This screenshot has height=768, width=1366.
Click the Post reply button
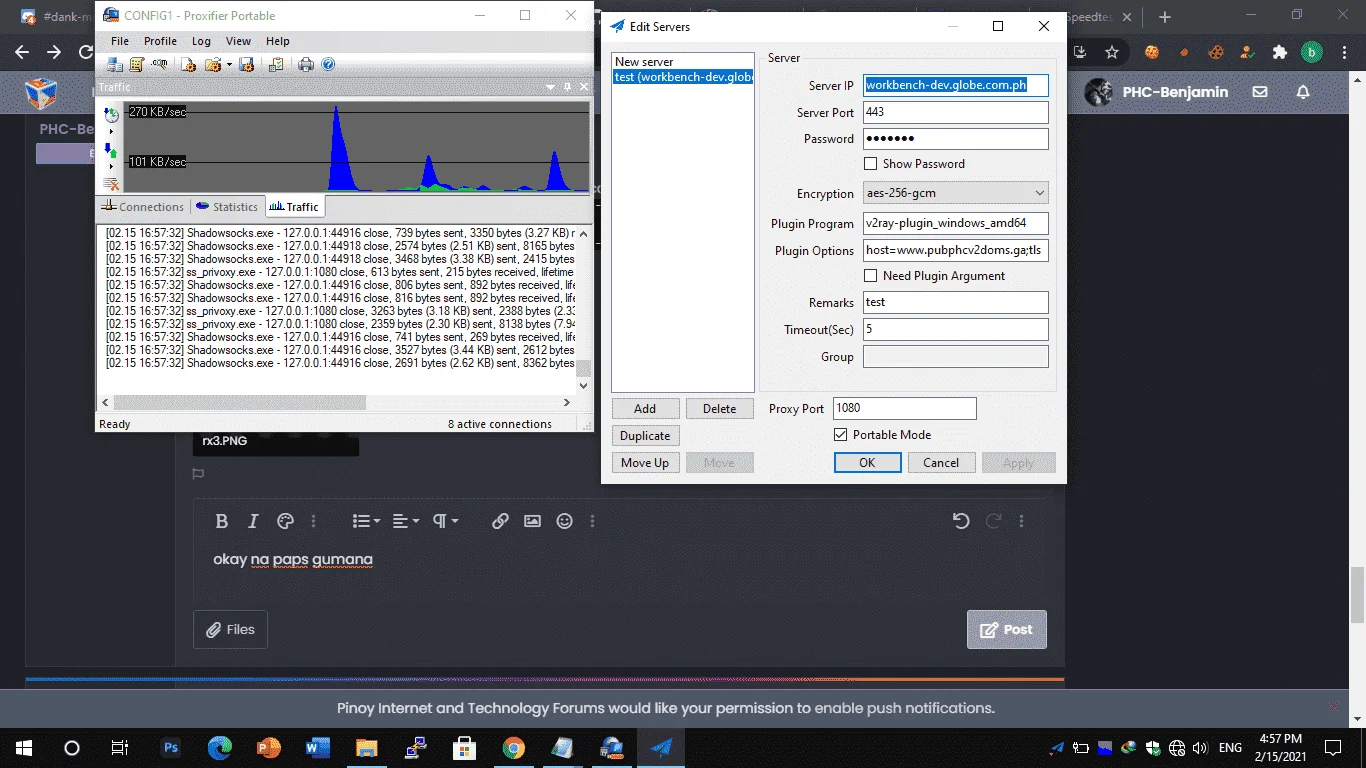pos(1006,629)
